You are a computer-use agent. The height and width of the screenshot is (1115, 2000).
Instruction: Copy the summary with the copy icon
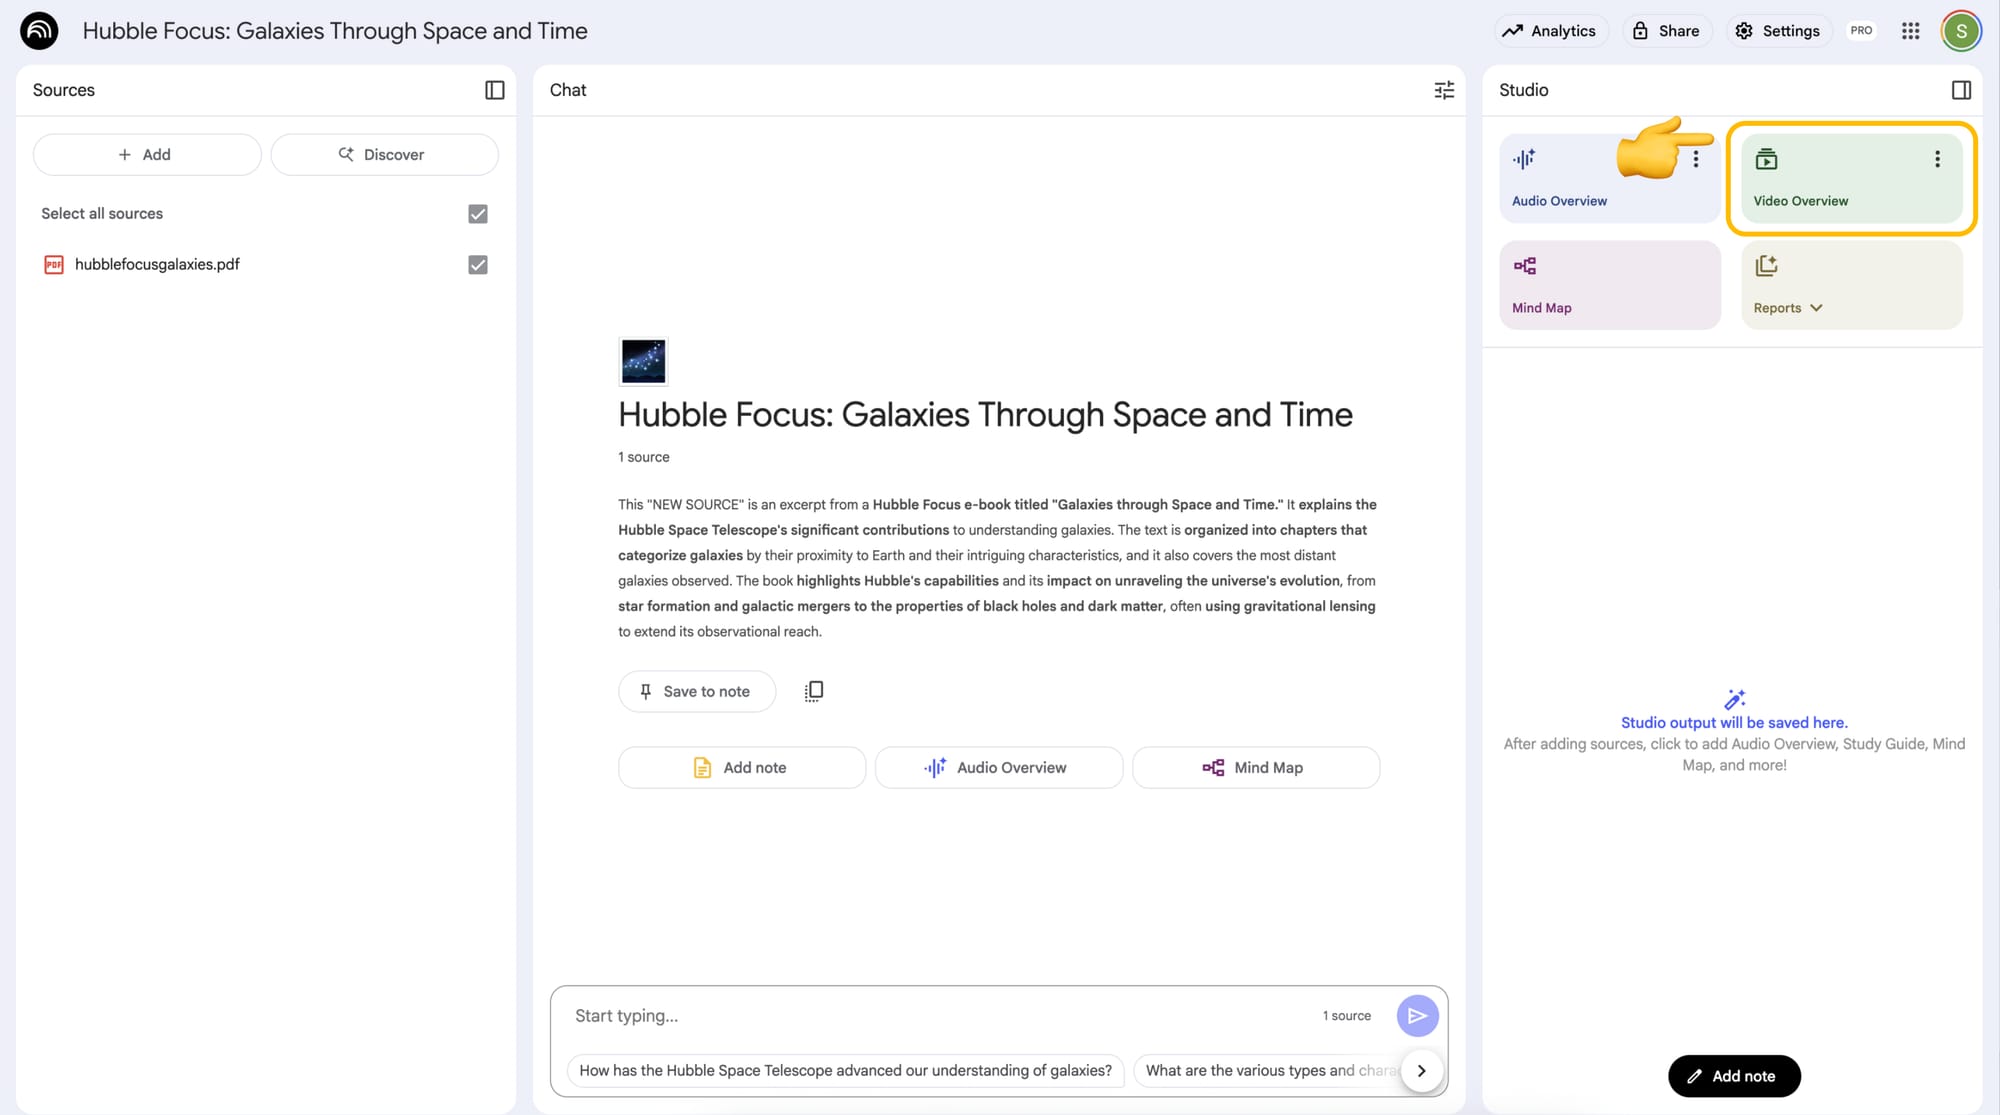814,691
